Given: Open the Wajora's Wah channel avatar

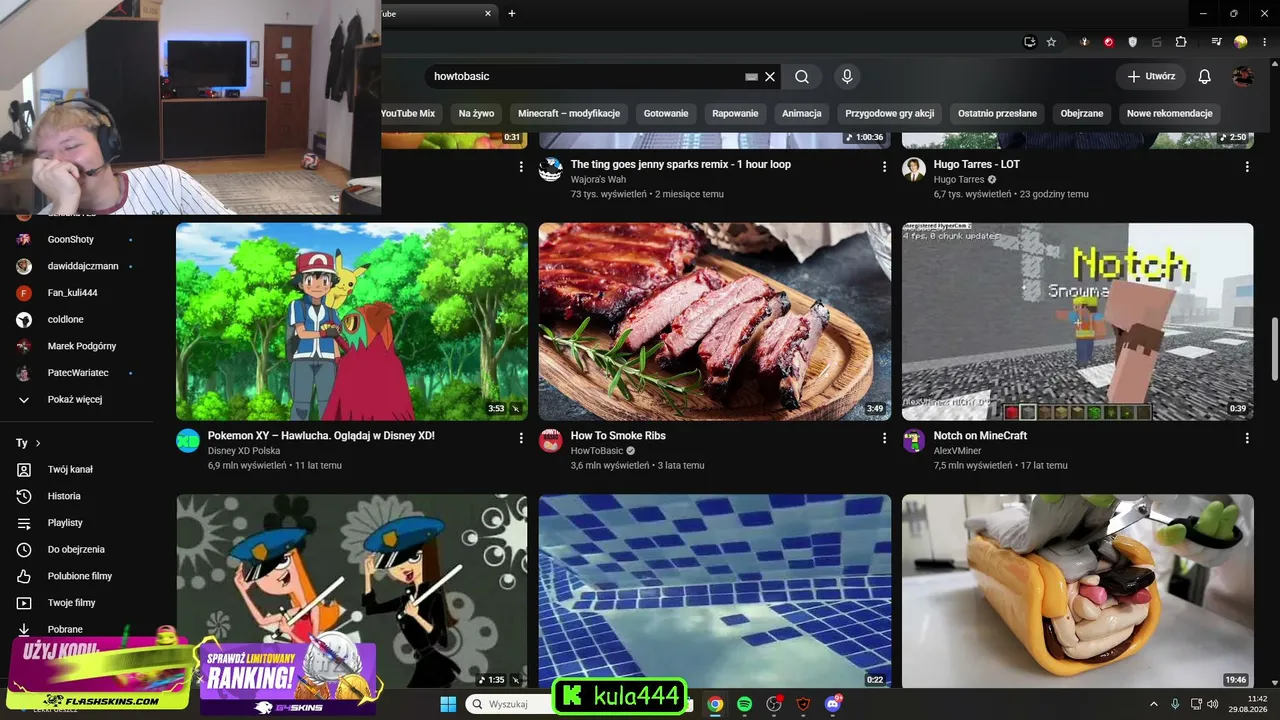Looking at the screenshot, I should click(x=551, y=169).
